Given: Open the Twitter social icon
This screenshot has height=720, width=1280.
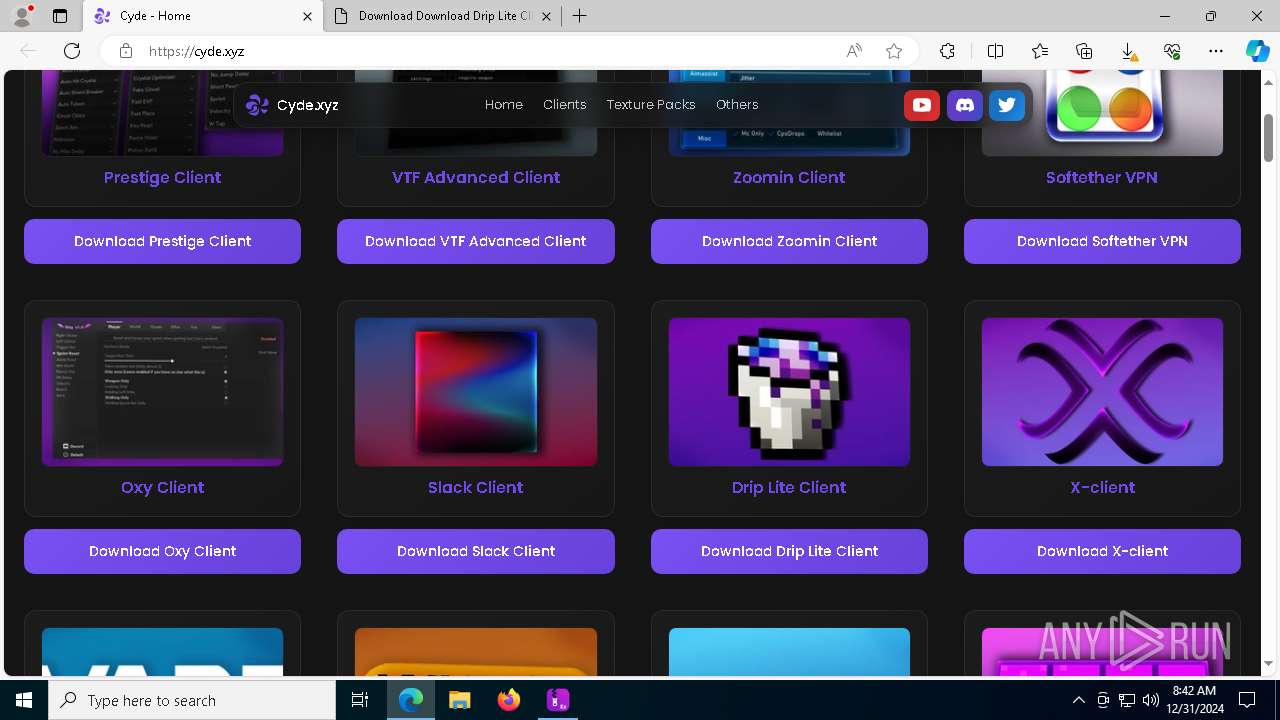Looking at the screenshot, I should click(1007, 105).
